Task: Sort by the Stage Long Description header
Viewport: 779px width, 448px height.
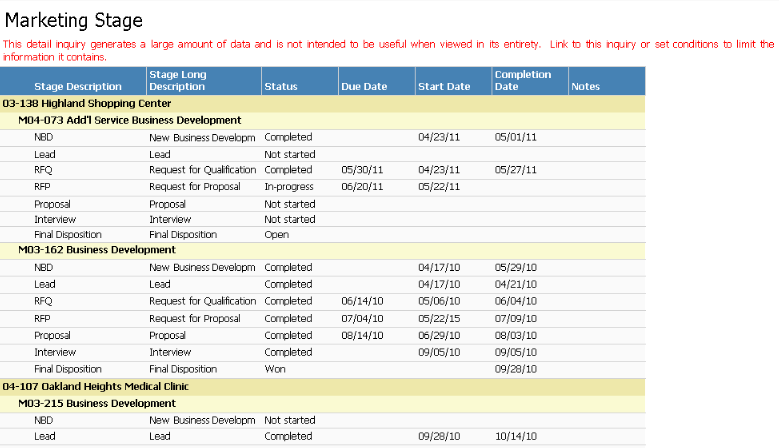Action: click(178, 80)
